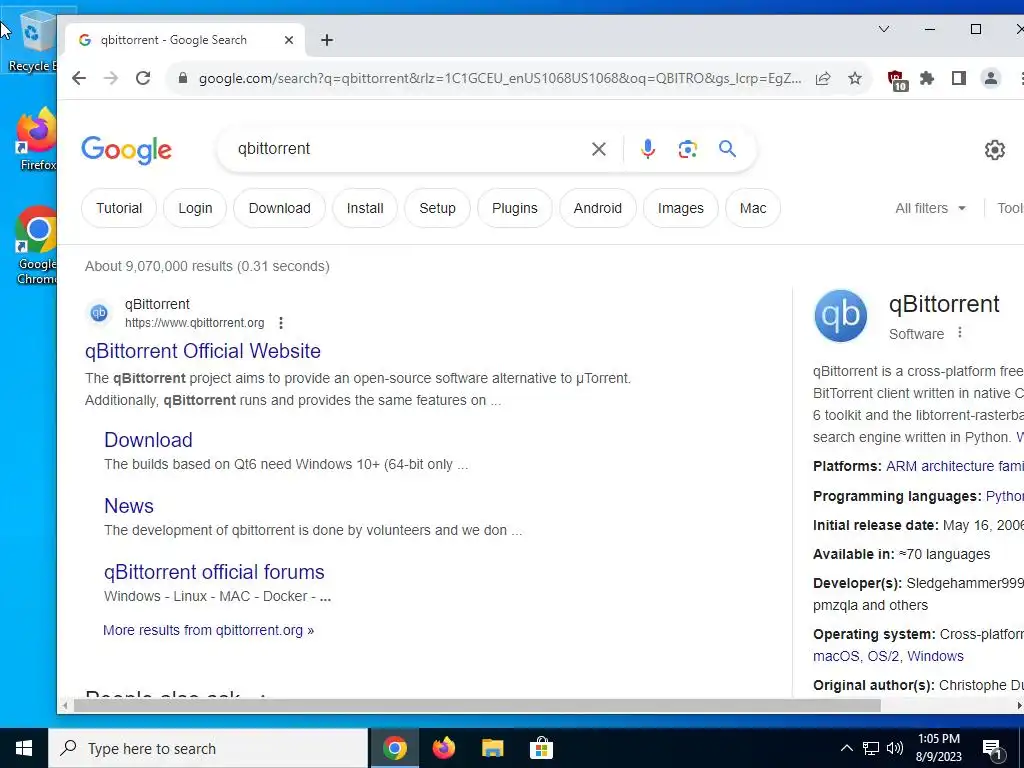The height and width of the screenshot is (768, 1024).
Task: Click the result URL https://www.qbittorrent.org
Action: tap(195, 323)
